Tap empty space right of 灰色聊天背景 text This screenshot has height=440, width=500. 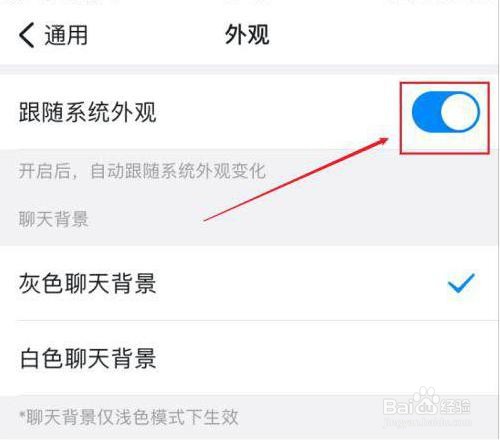[x=300, y=283]
